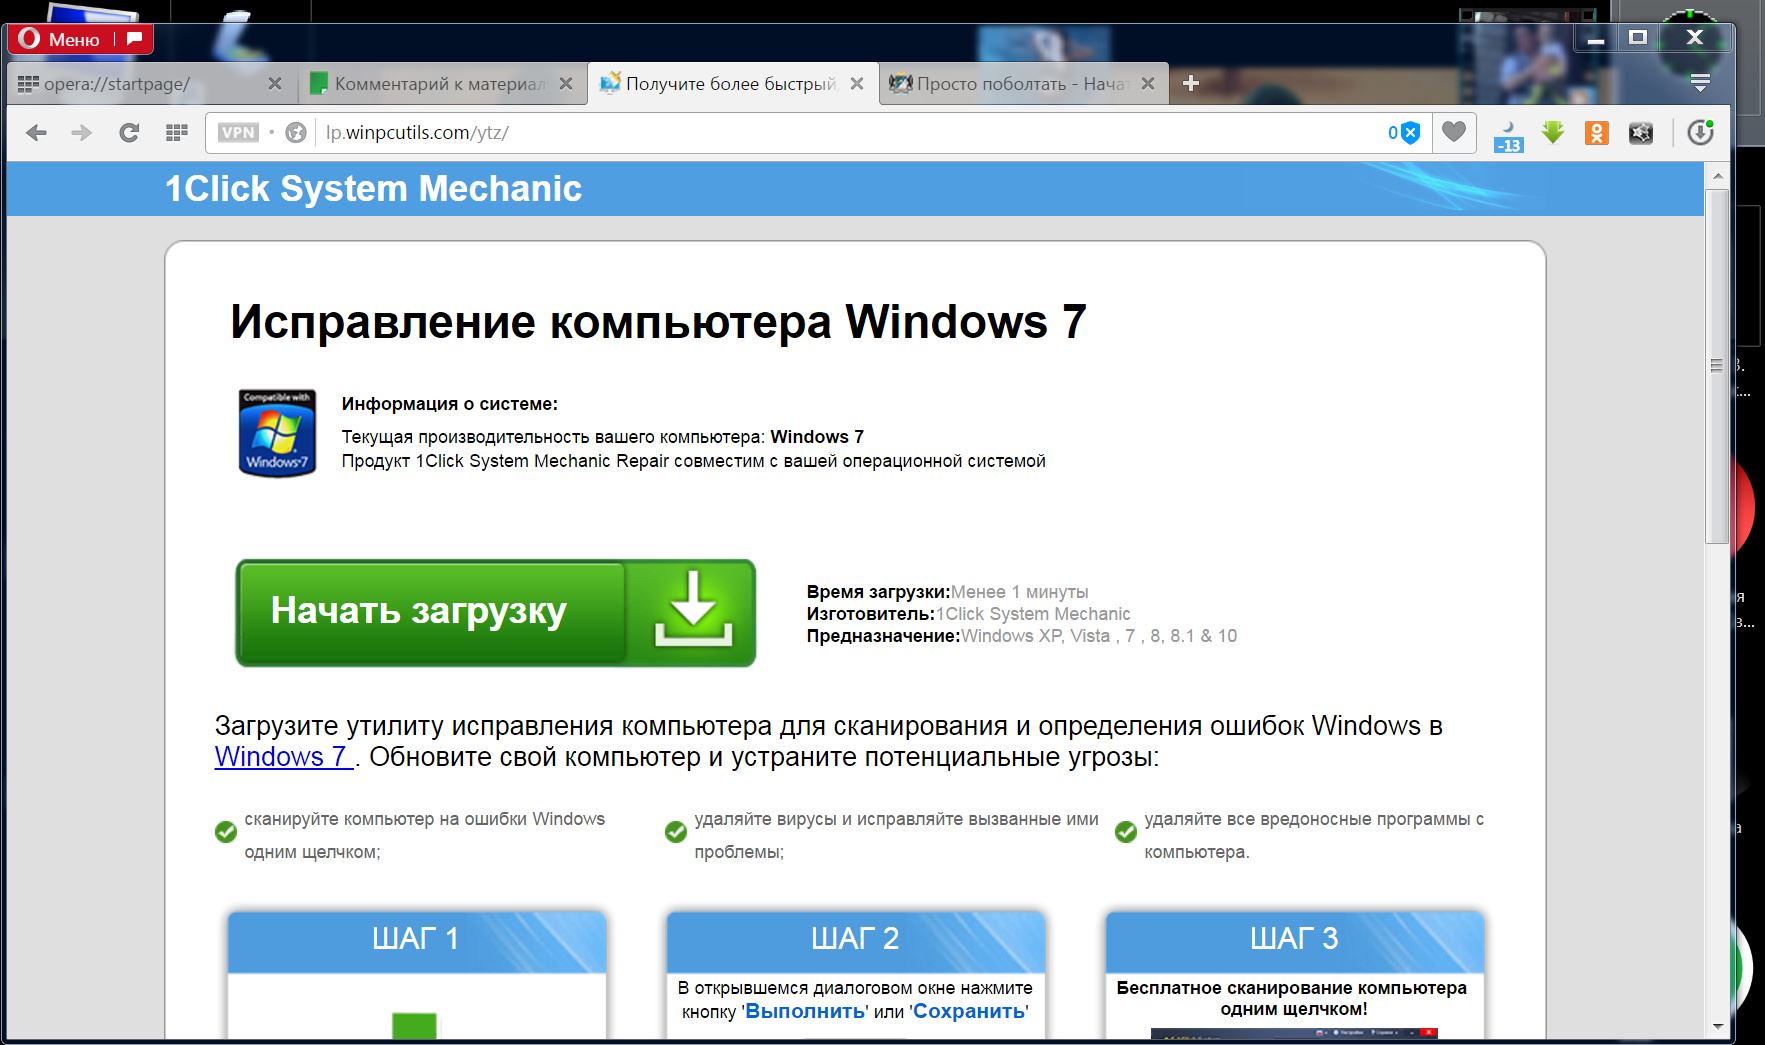Click the Выполнить text in step 2

click(x=804, y=1011)
